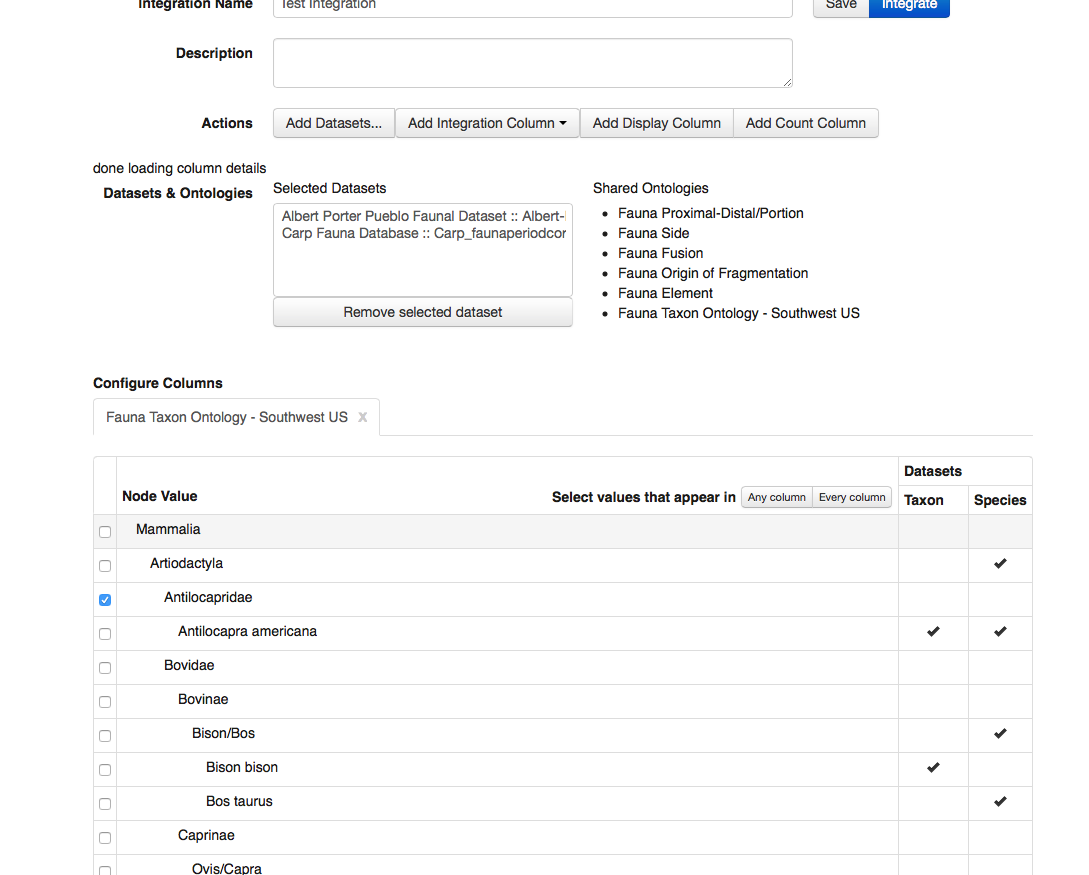Click the Species checkmark for Artiodactyla
The height and width of the screenshot is (875, 1089).
click(1000, 563)
